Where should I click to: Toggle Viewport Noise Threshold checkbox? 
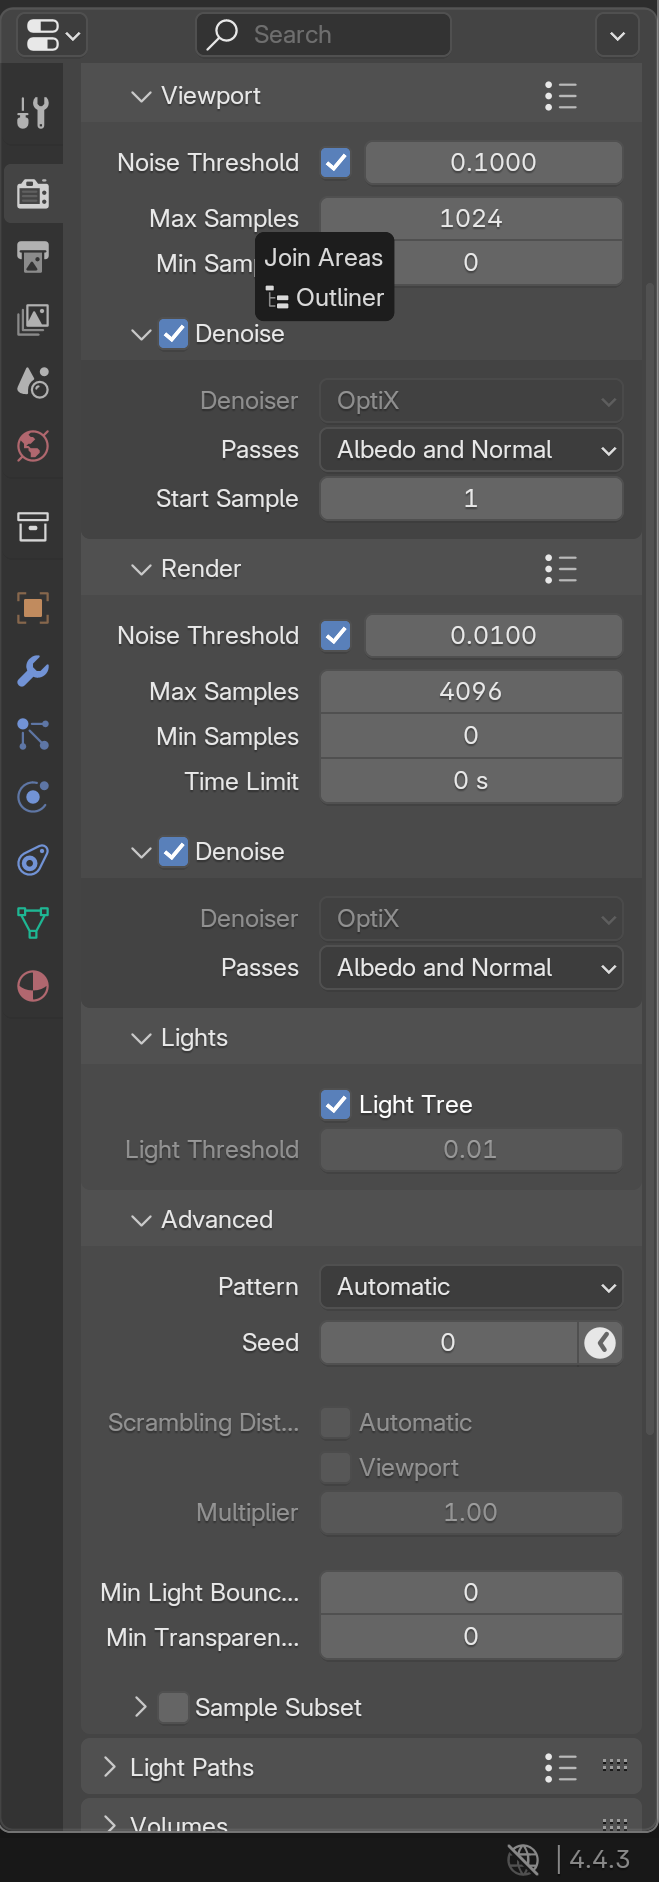[x=336, y=163]
